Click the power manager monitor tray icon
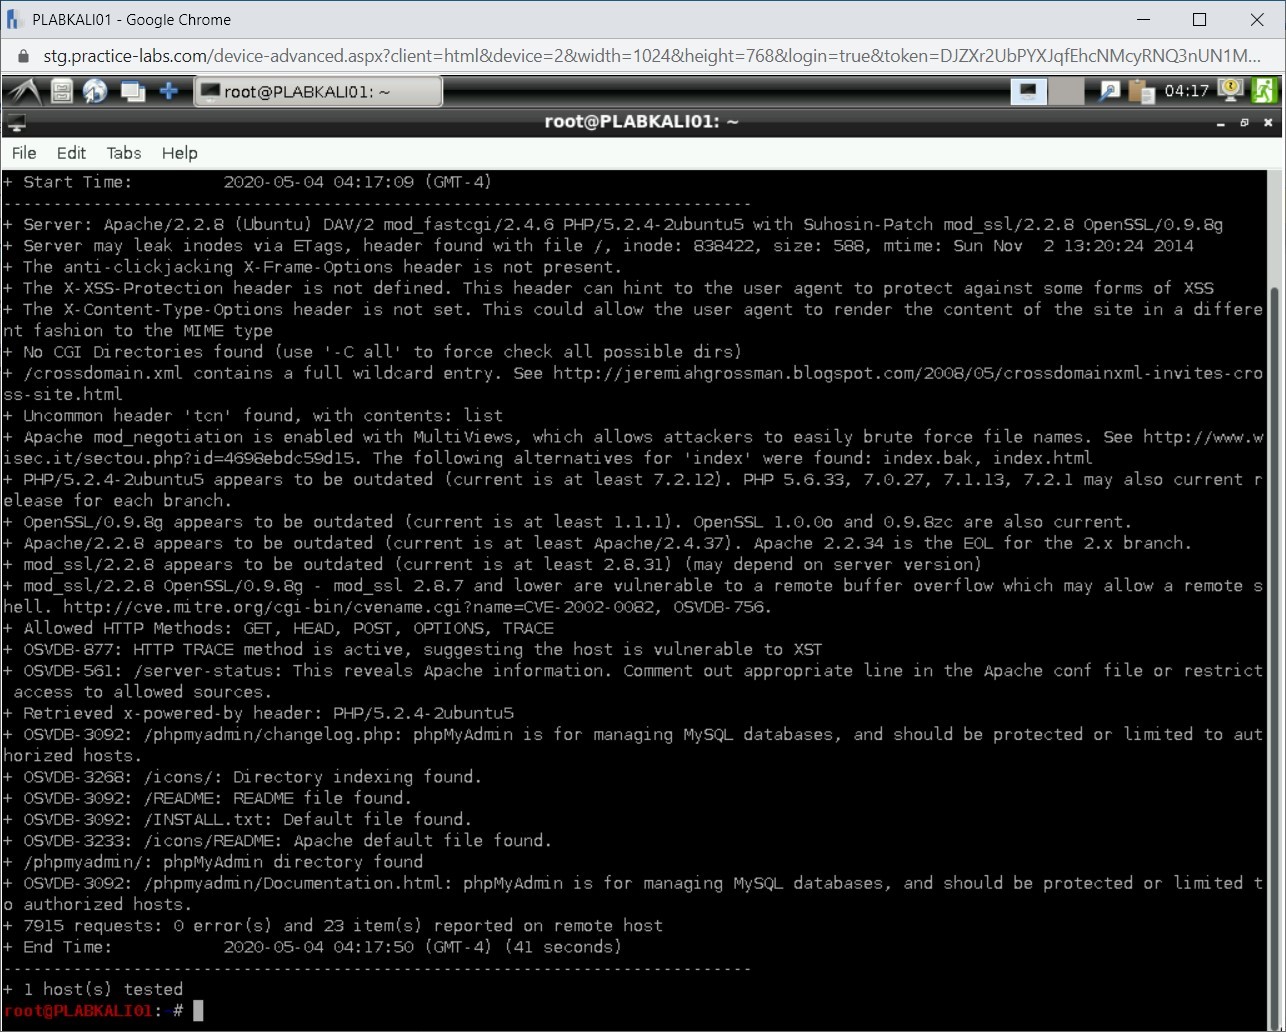 click(x=1230, y=91)
